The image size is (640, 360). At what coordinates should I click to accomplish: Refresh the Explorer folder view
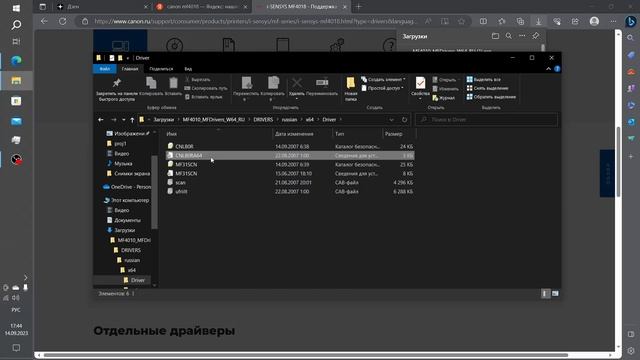click(x=404, y=120)
